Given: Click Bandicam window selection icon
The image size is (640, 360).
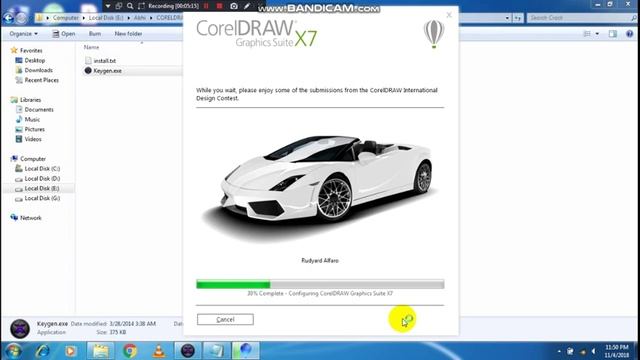Looking at the screenshot, I should point(119,6).
